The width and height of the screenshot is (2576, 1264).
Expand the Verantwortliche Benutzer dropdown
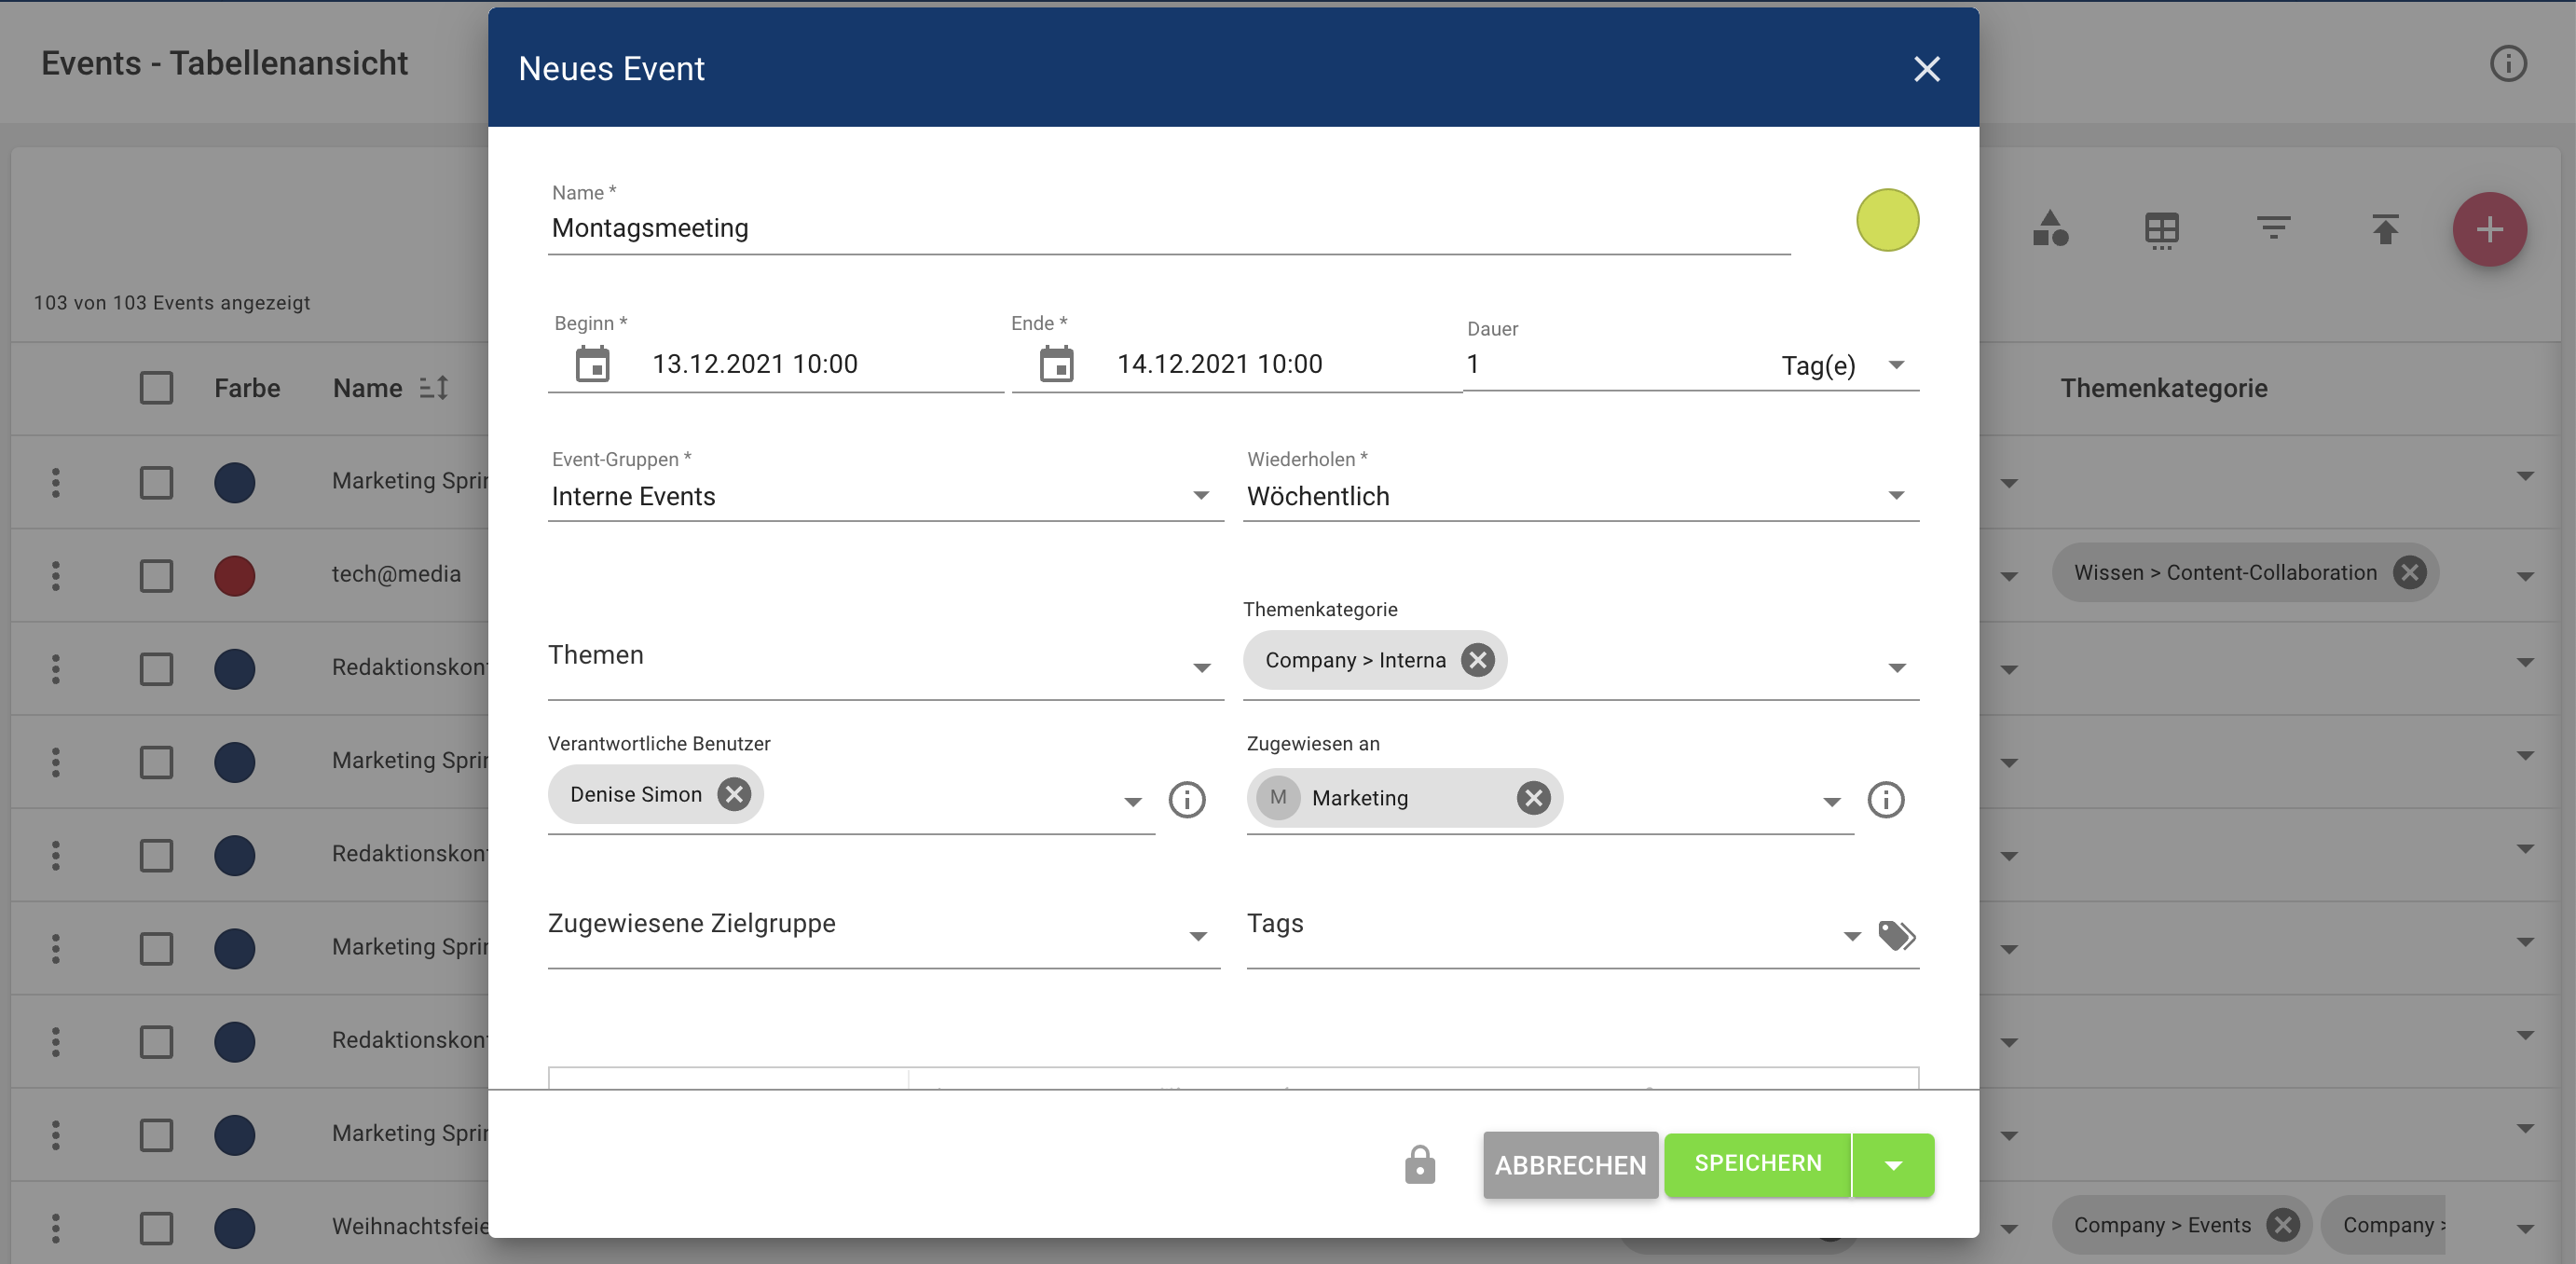[x=1132, y=801]
